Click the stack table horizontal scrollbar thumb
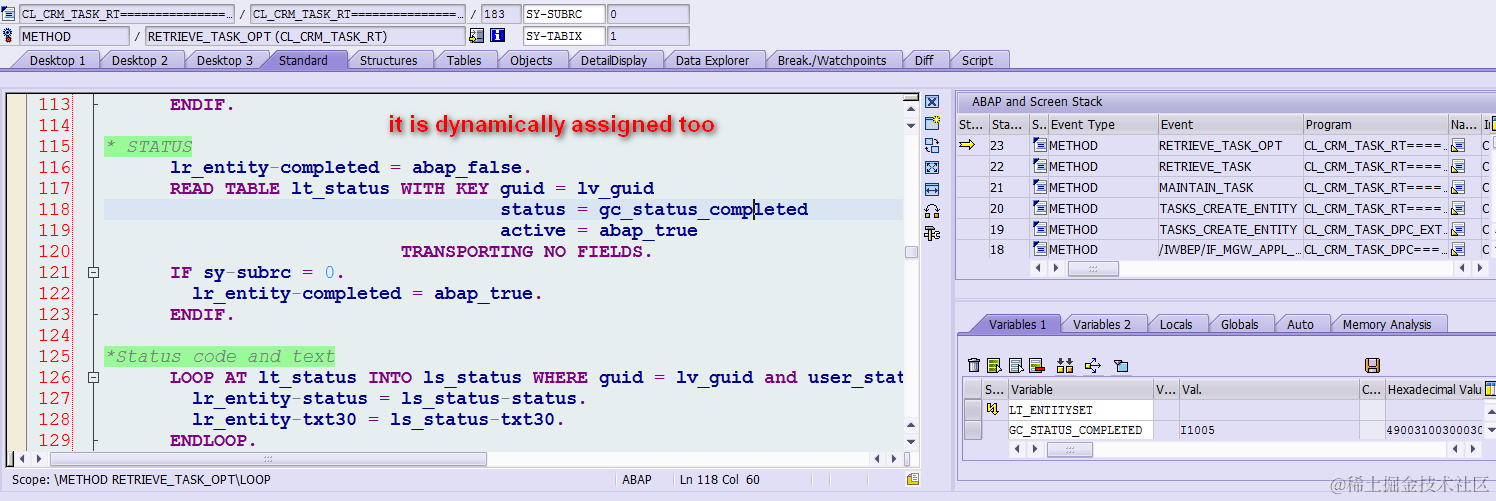Viewport: 1496px width, 501px height. 1093,268
